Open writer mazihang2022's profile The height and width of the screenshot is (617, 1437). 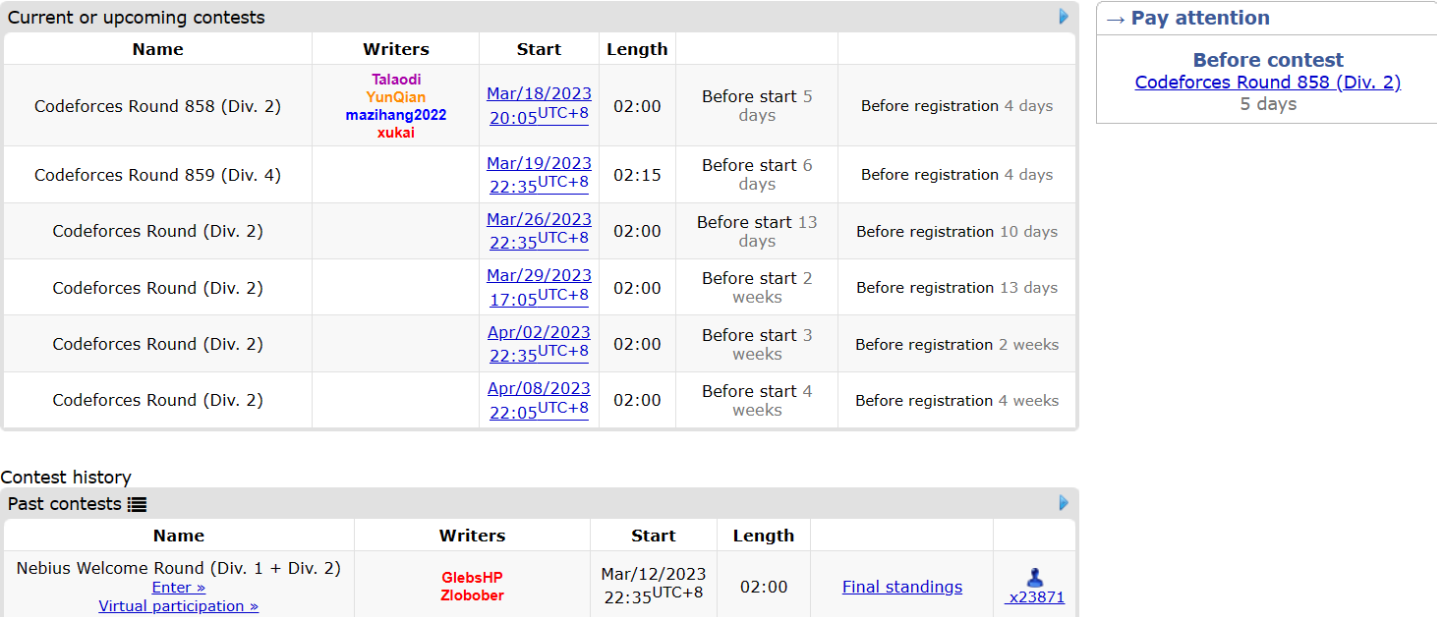pyautogui.click(x=396, y=115)
